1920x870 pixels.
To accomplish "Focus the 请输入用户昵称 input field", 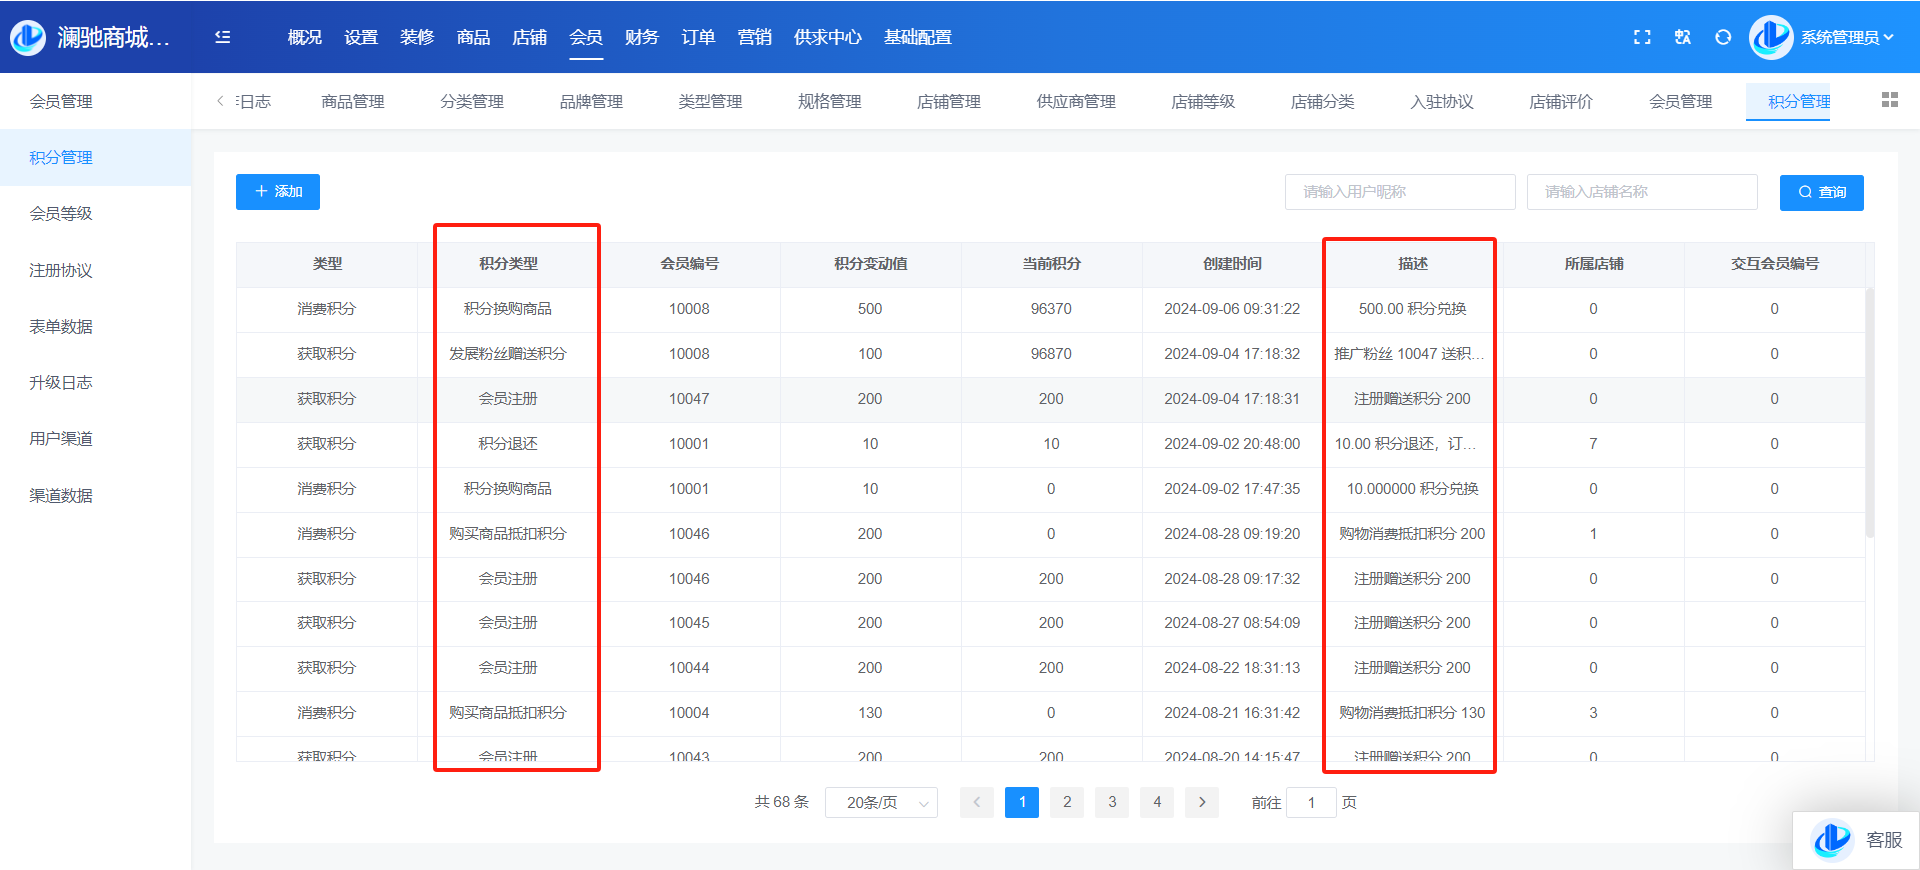I will [x=1400, y=192].
